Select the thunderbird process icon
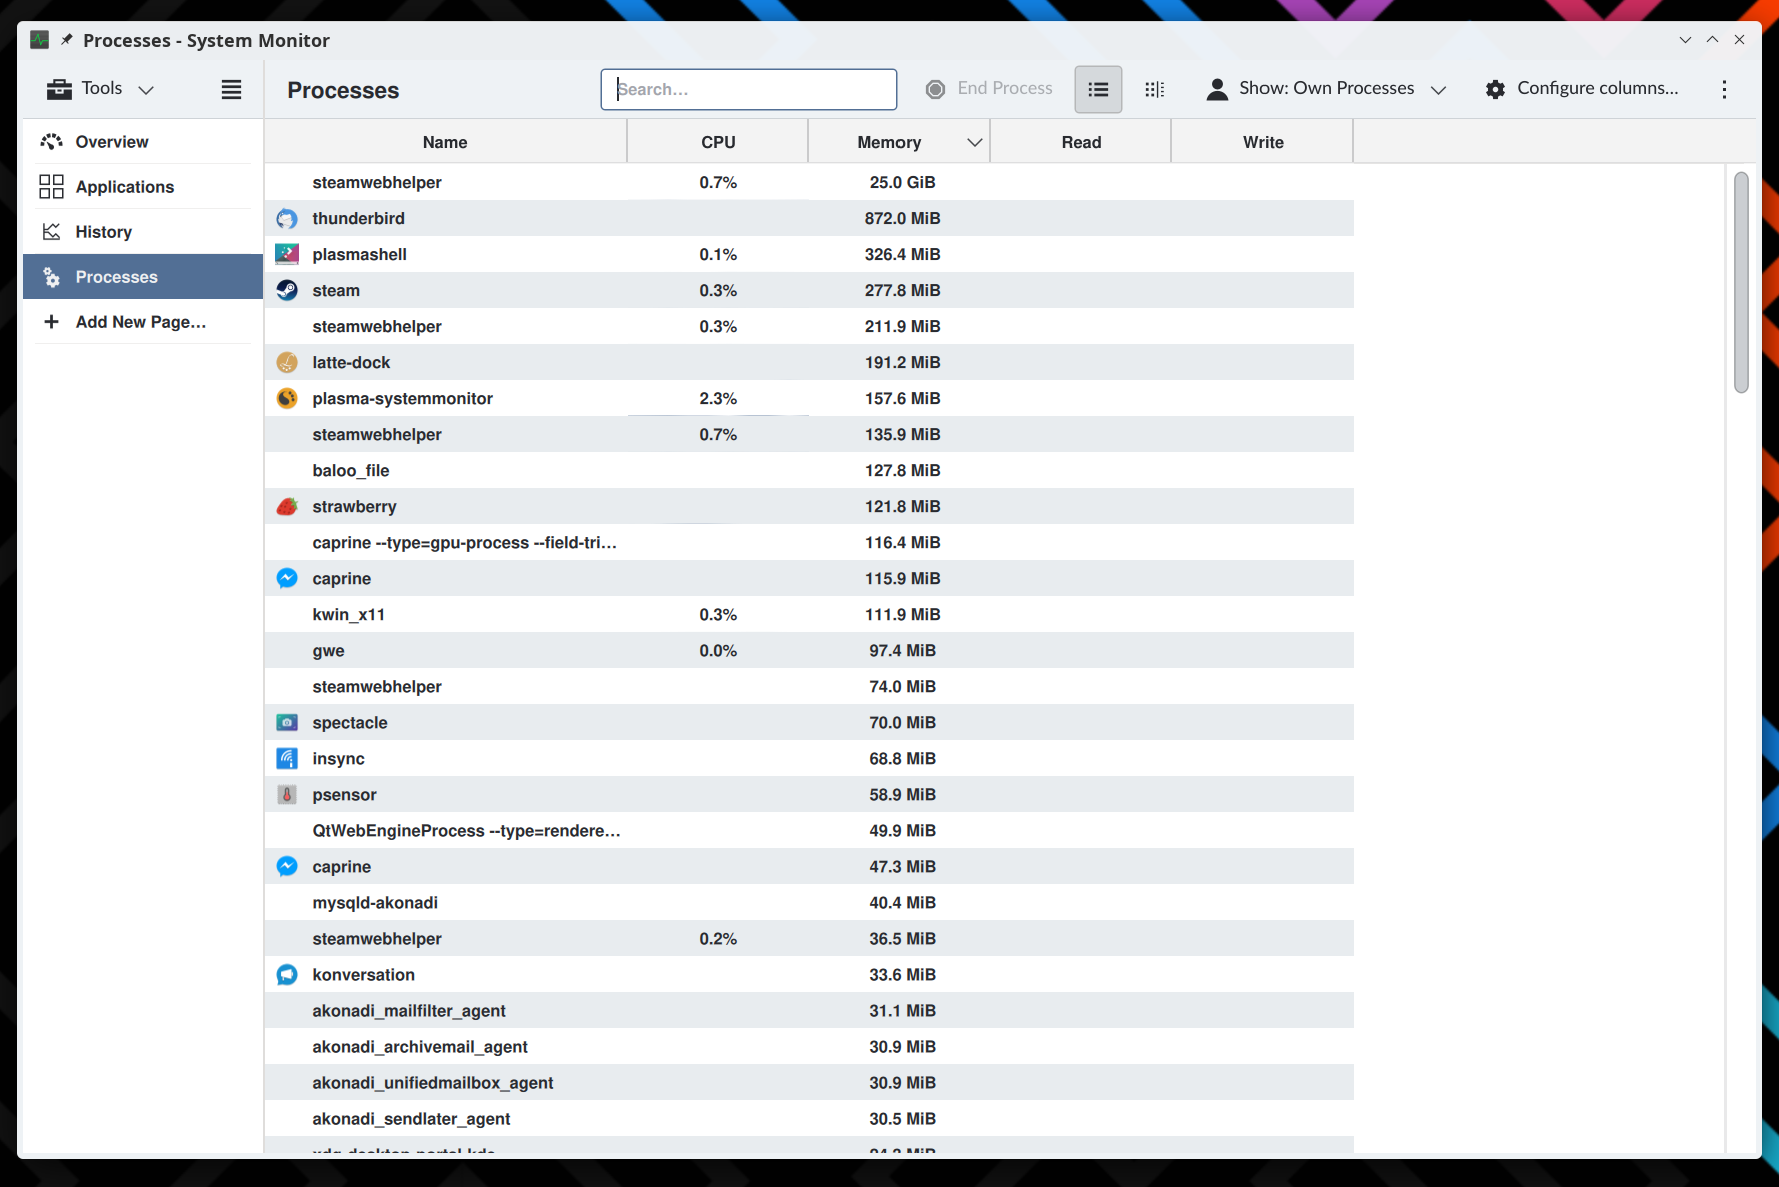The width and height of the screenshot is (1779, 1187). [287, 218]
